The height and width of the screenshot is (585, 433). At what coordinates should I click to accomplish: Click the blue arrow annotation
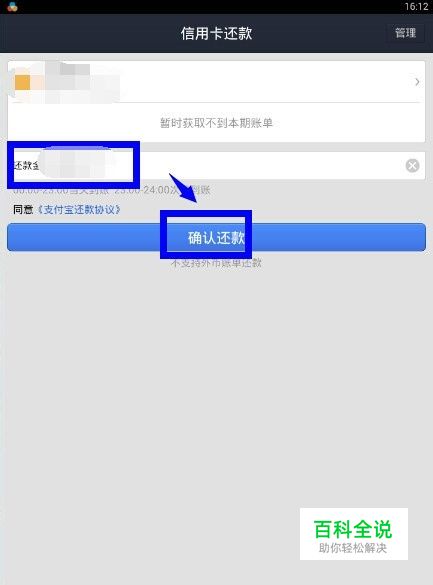point(183,188)
